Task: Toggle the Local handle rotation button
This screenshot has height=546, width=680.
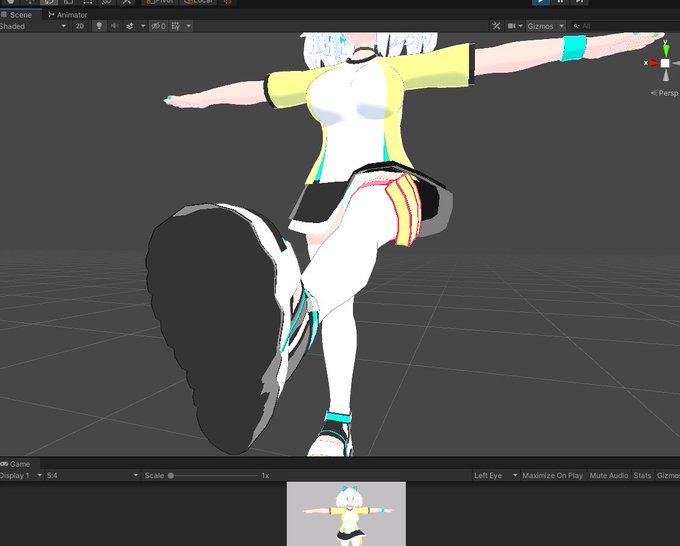Action: pos(199,2)
